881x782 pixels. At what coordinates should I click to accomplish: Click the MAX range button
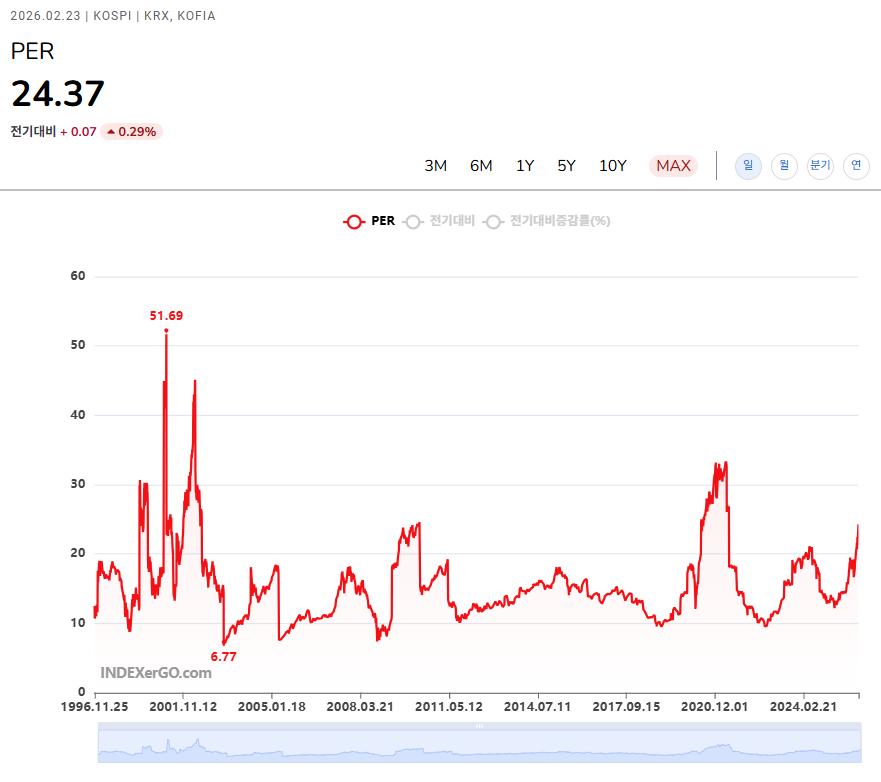673,166
